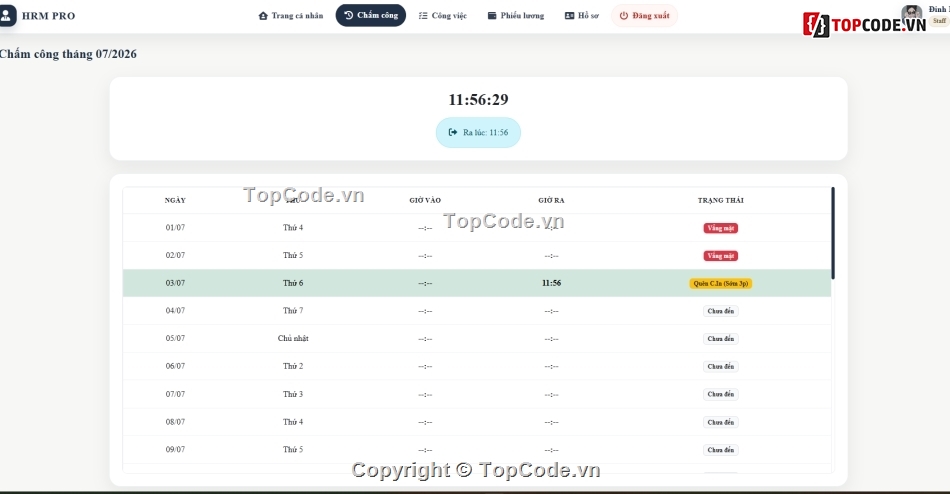Click the TRẠNG THÁI column header
Viewport: 950px width, 494px height.
(x=720, y=200)
